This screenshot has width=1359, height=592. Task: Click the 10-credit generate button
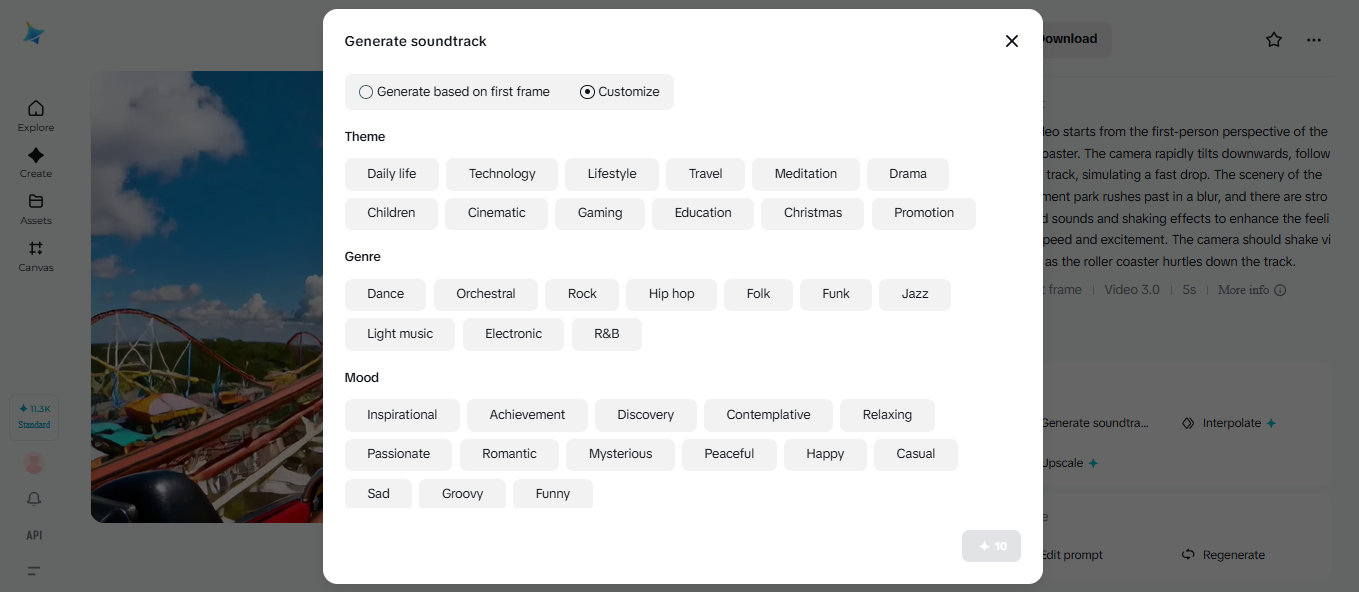pos(991,546)
